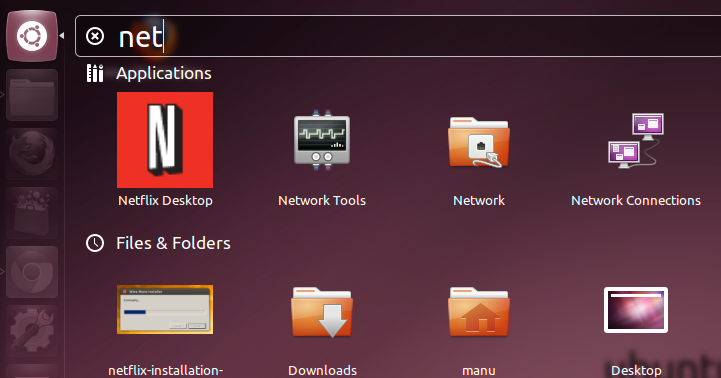Select the 'Network Connections' label
The width and height of the screenshot is (721, 378).
636,200
